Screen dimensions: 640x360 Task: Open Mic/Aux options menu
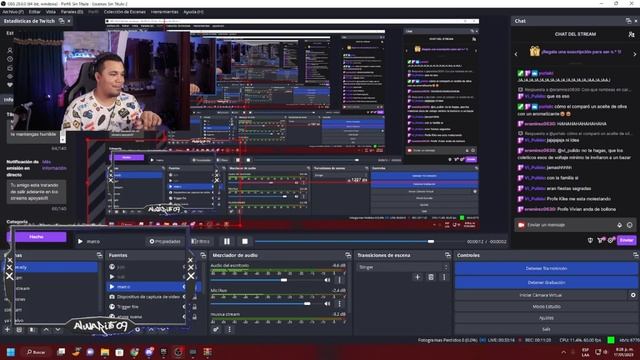tap(339, 304)
